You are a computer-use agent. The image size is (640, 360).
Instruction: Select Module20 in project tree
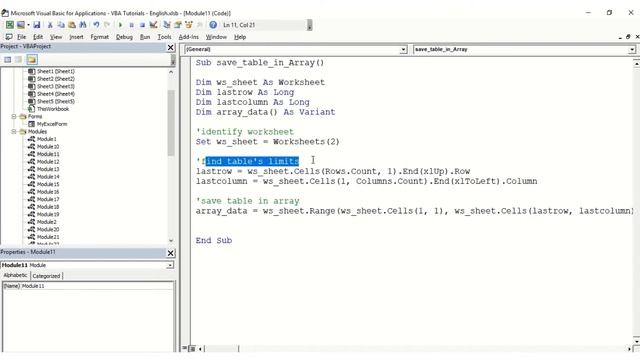[x=48, y=229]
